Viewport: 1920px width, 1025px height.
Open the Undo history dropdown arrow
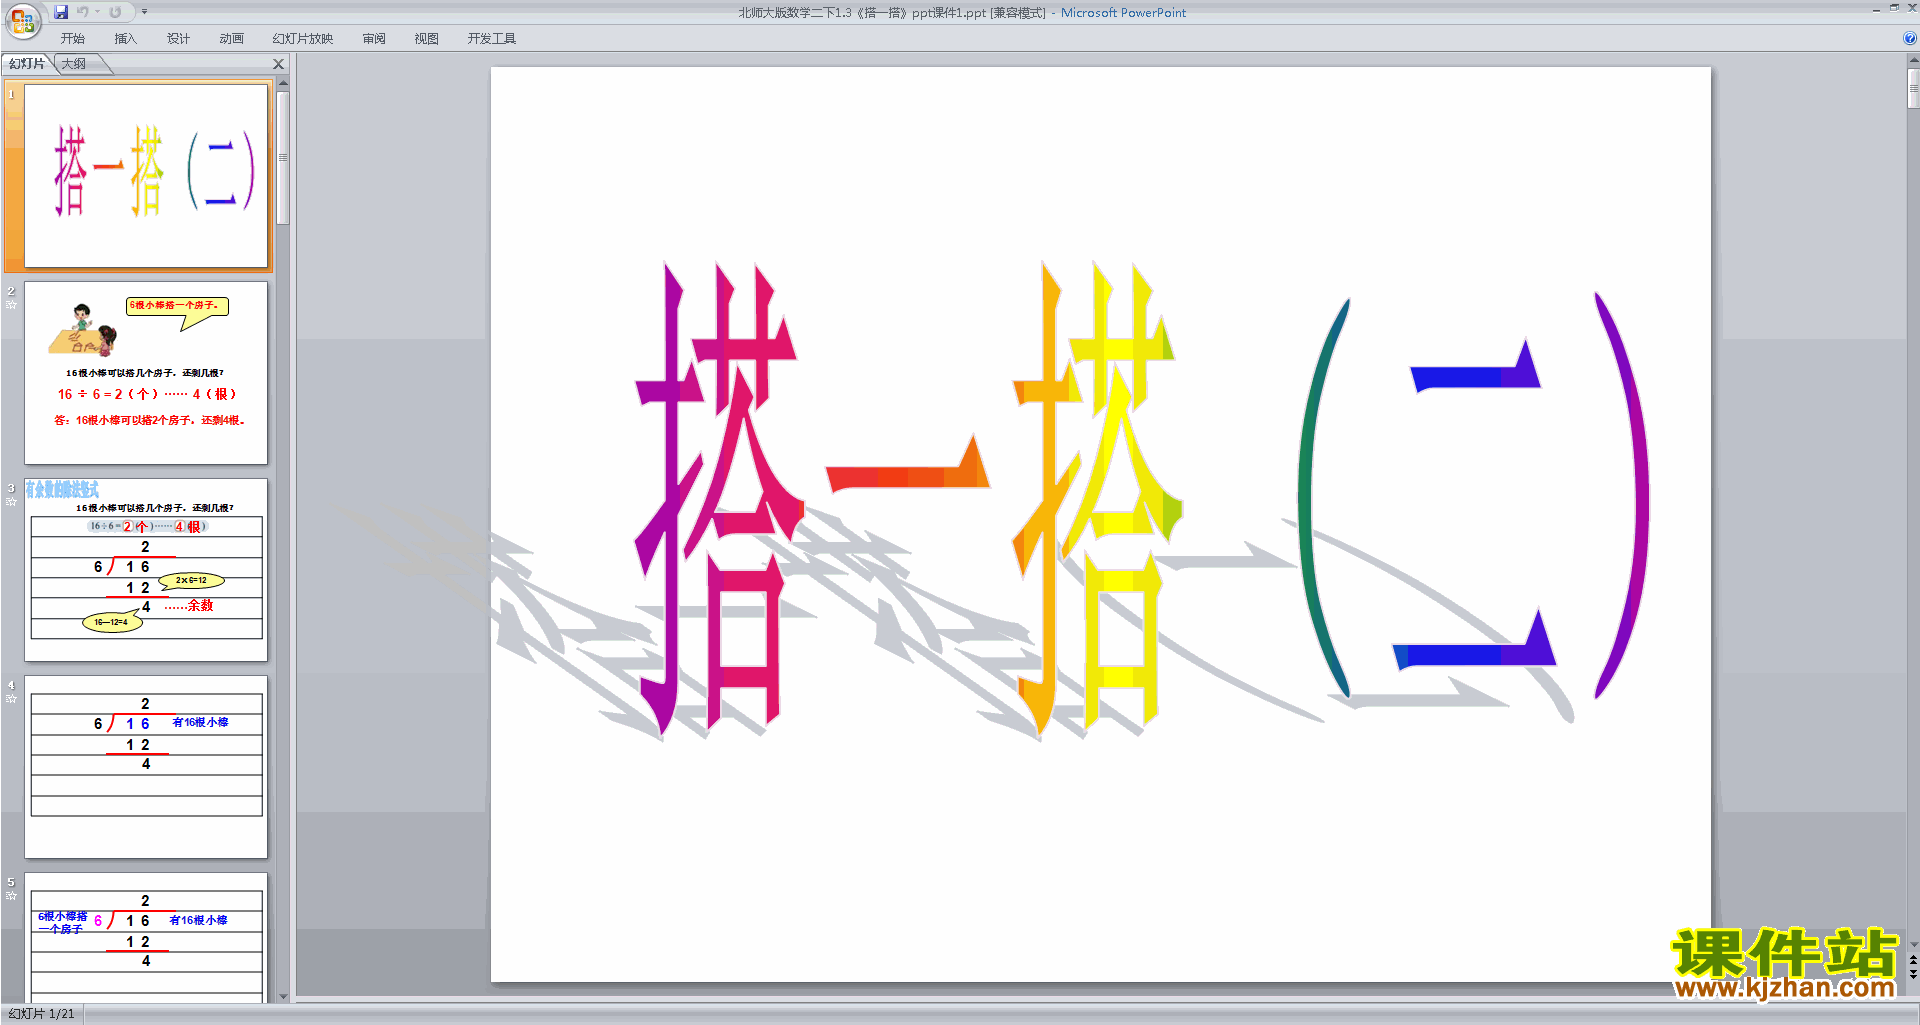pos(97,12)
